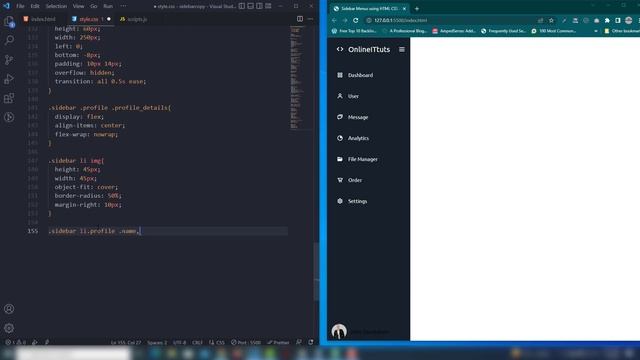The image size is (640, 360).
Task: Toggle secondary side bar layout icon
Action: 260,6
